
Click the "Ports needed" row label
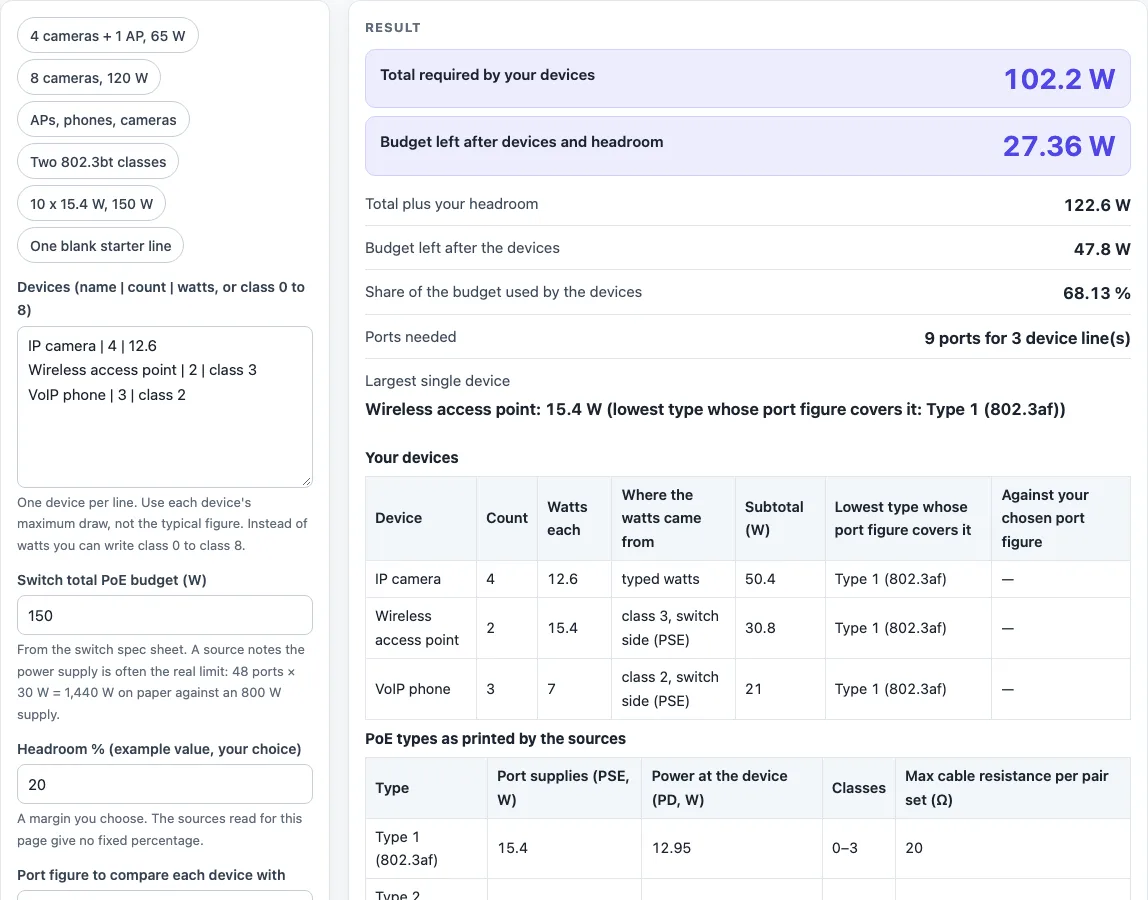[x=411, y=337]
